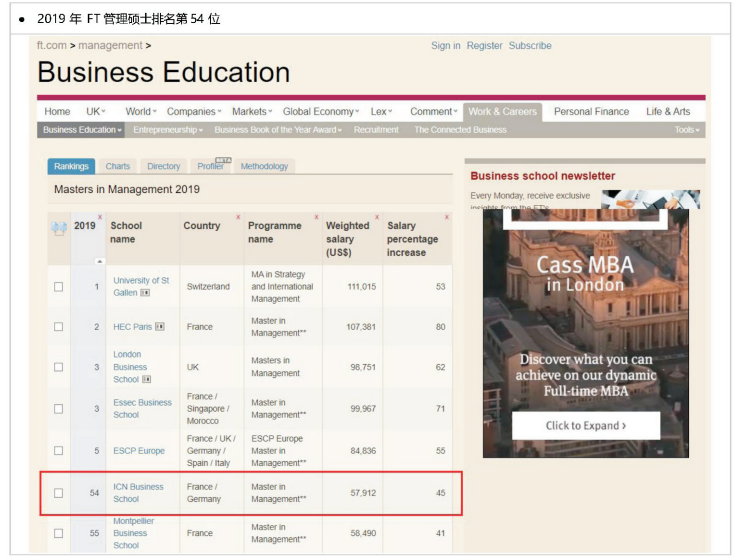Image resolution: width=742 pixels, height=556 pixels.
Task: Tick checkbox for ESCP Europe row
Action: [59, 450]
